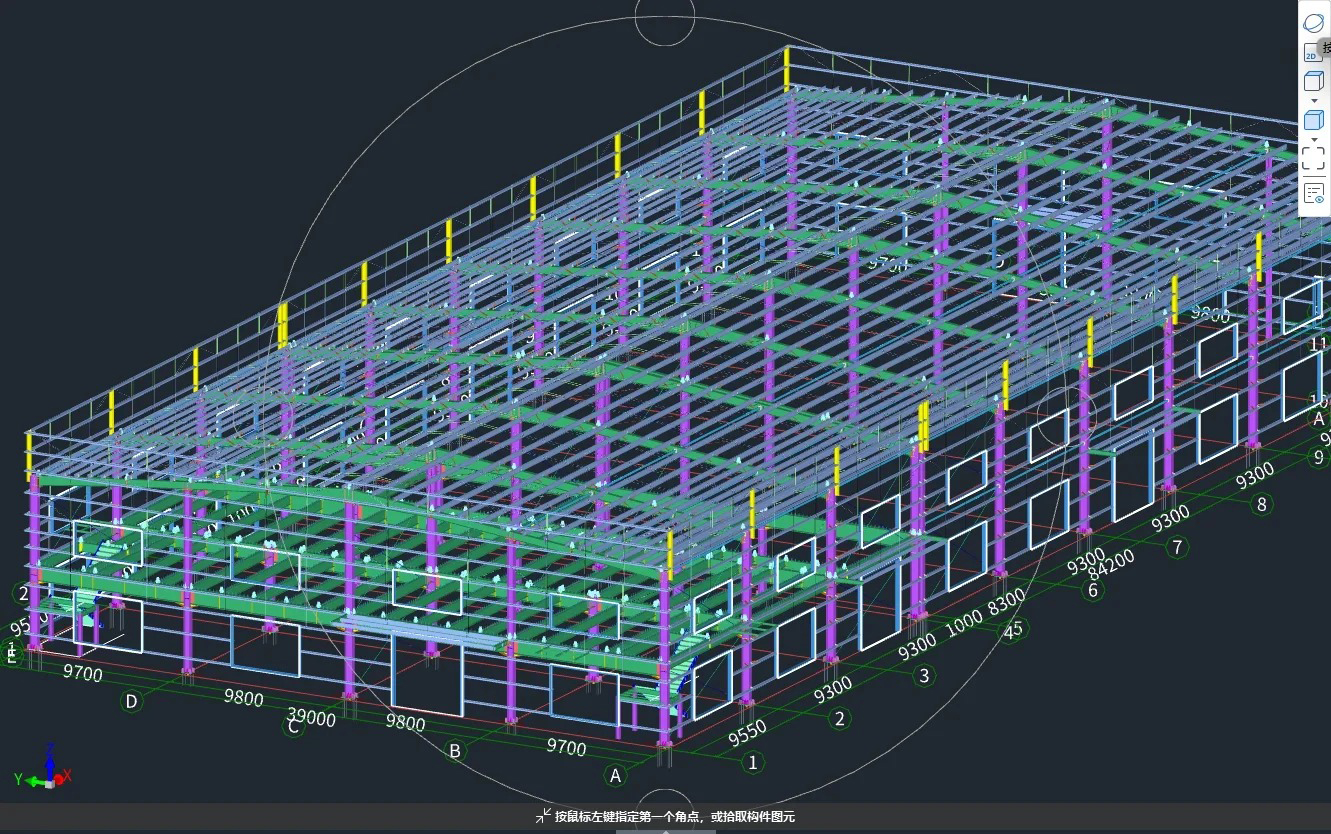The width and height of the screenshot is (1331, 834).
Task: Select the shaded solid cube display icon
Action: point(1313,121)
